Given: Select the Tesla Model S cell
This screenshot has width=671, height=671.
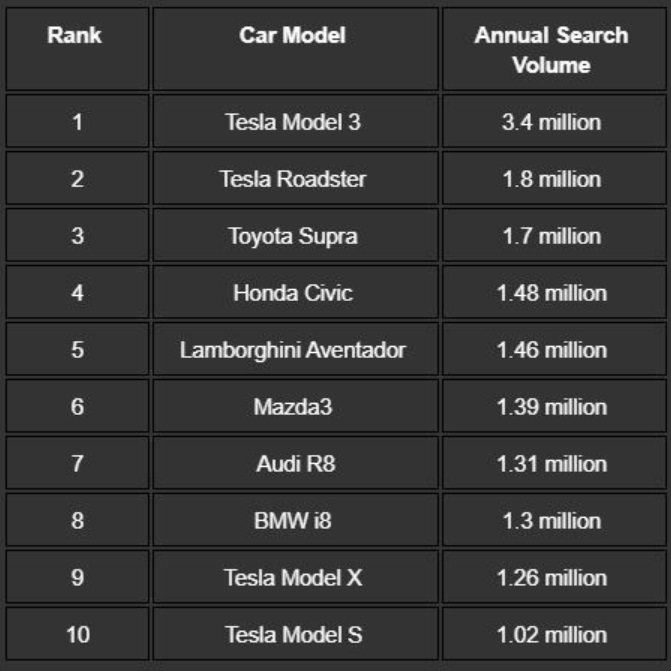Looking at the screenshot, I should pyautogui.click(x=293, y=635).
